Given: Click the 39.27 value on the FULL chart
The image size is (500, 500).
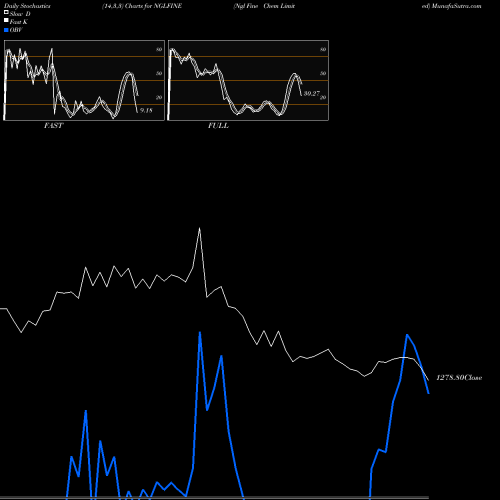Looking at the screenshot, I should (312, 94).
